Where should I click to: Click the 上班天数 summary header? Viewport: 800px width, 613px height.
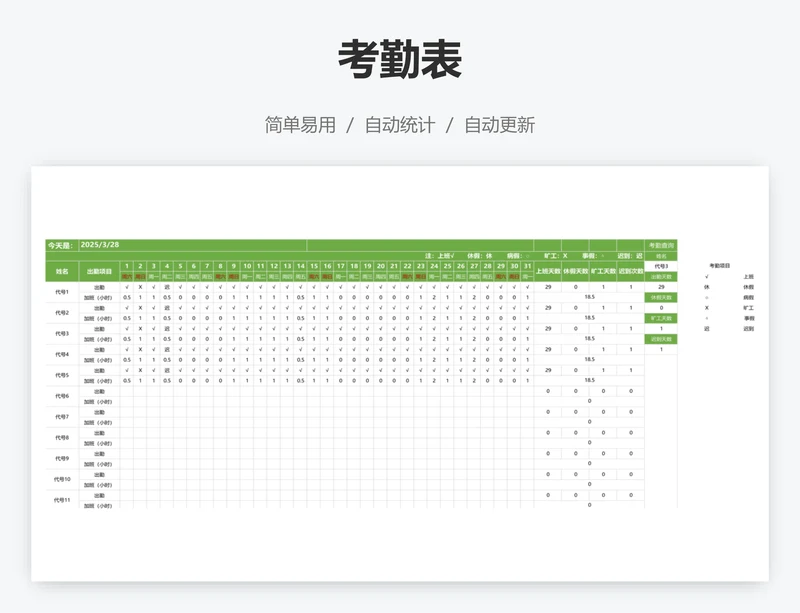(x=548, y=271)
